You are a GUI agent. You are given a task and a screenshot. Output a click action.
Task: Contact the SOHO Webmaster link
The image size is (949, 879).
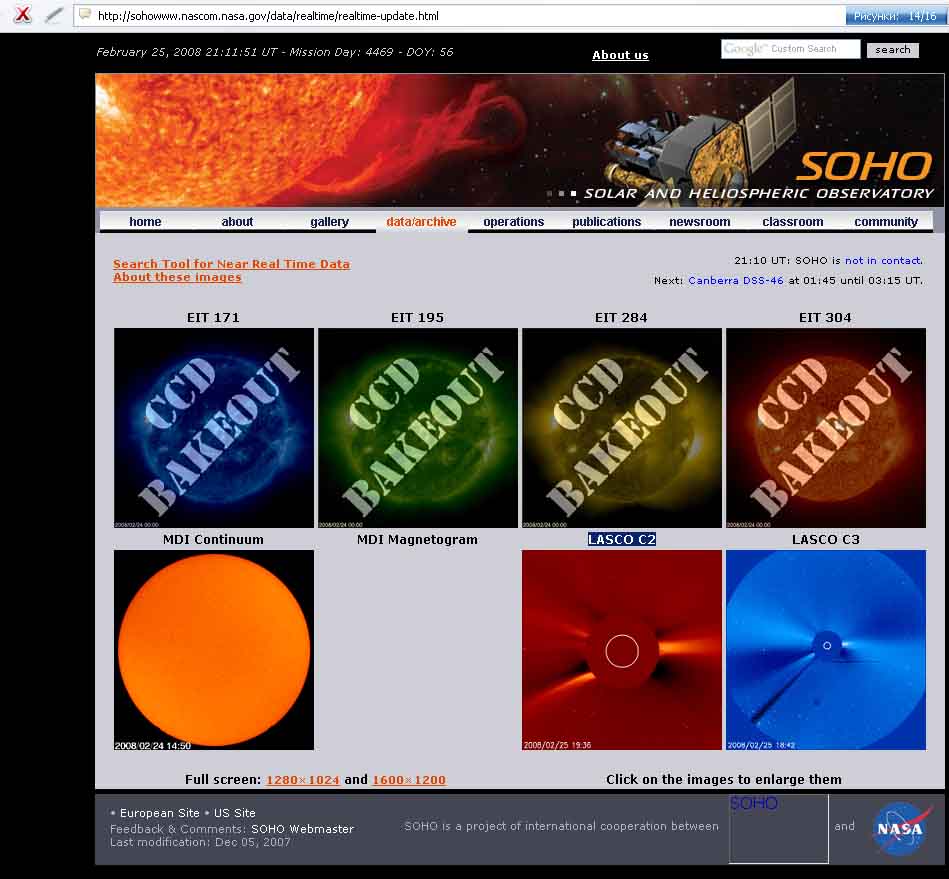click(x=303, y=829)
